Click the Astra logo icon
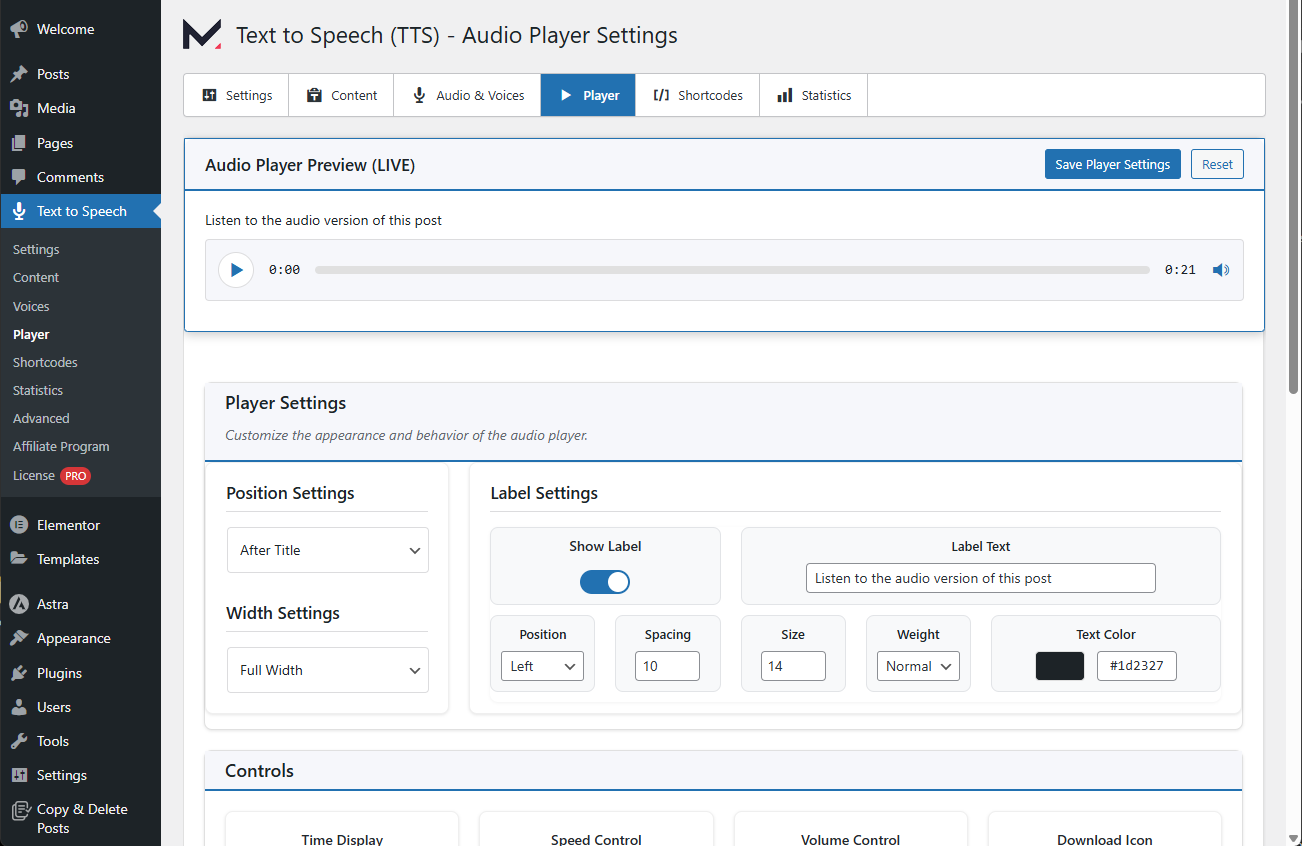This screenshot has width=1302, height=846. click(x=19, y=604)
